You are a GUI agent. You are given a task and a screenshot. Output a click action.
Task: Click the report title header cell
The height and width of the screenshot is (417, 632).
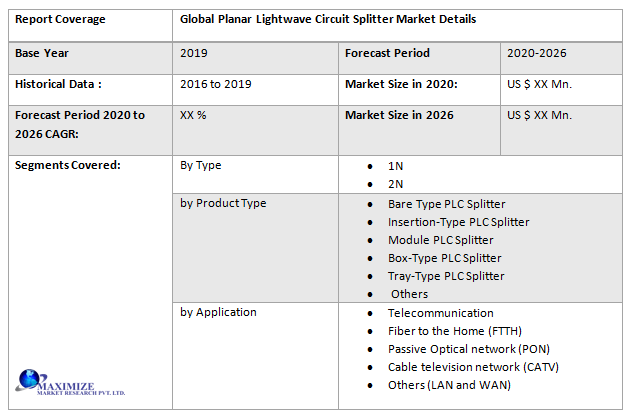click(x=328, y=19)
